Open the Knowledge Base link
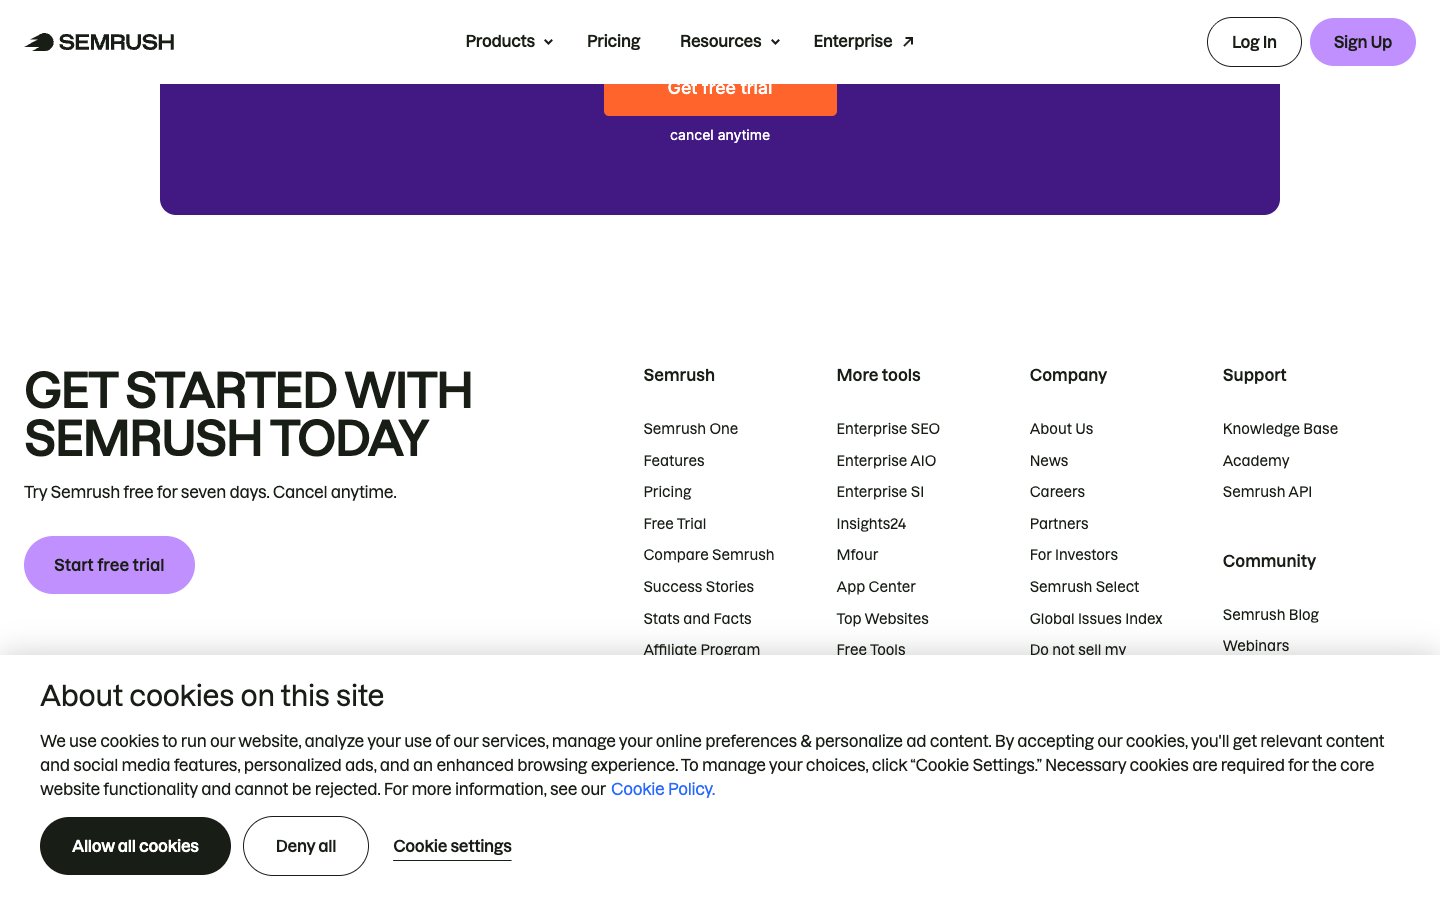 1280,429
